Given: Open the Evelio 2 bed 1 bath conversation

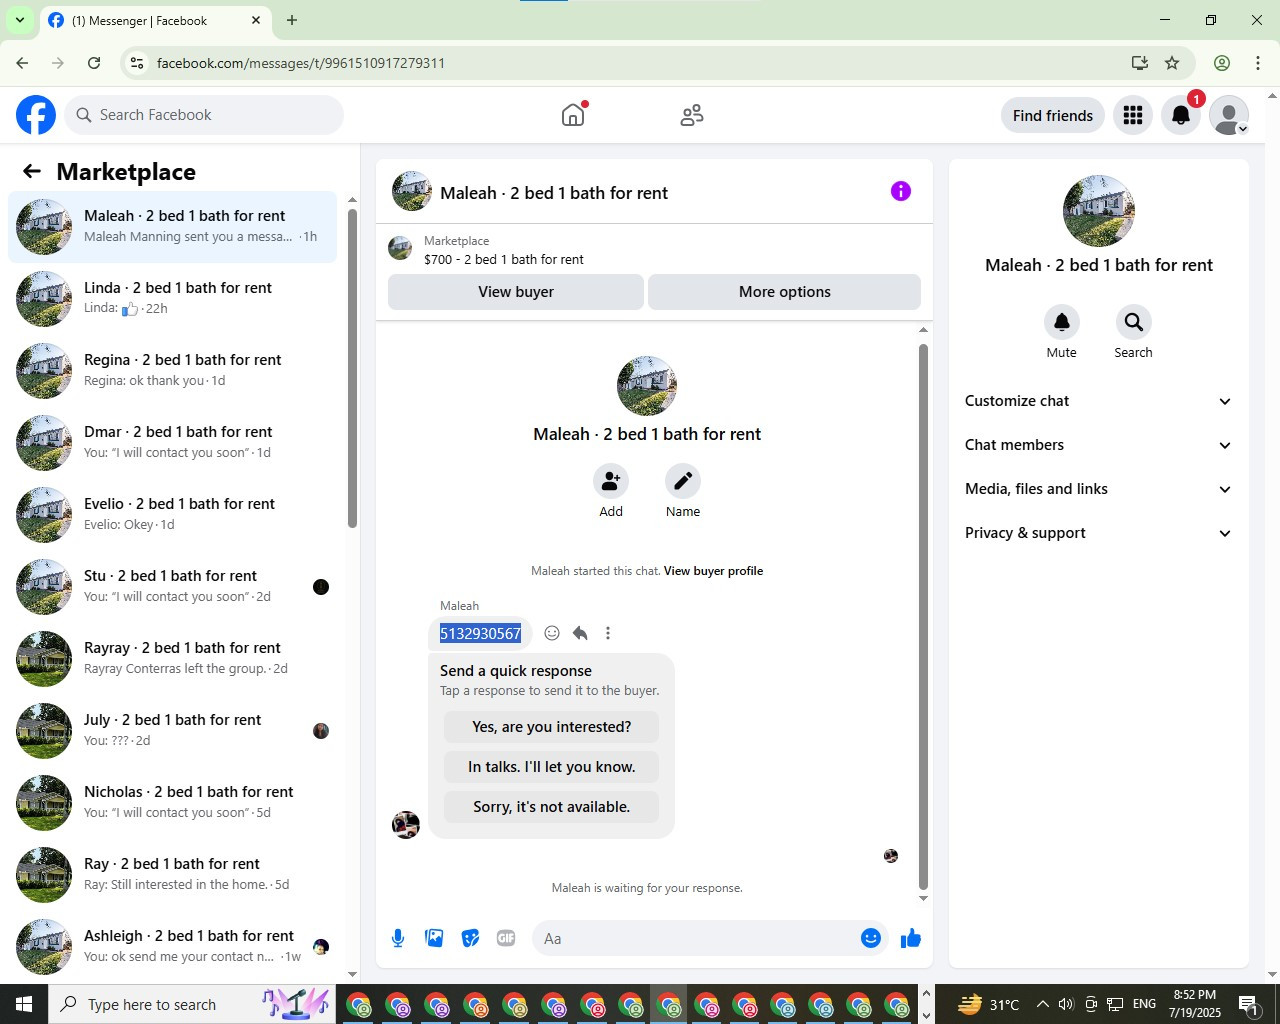Looking at the screenshot, I should coord(172,515).
